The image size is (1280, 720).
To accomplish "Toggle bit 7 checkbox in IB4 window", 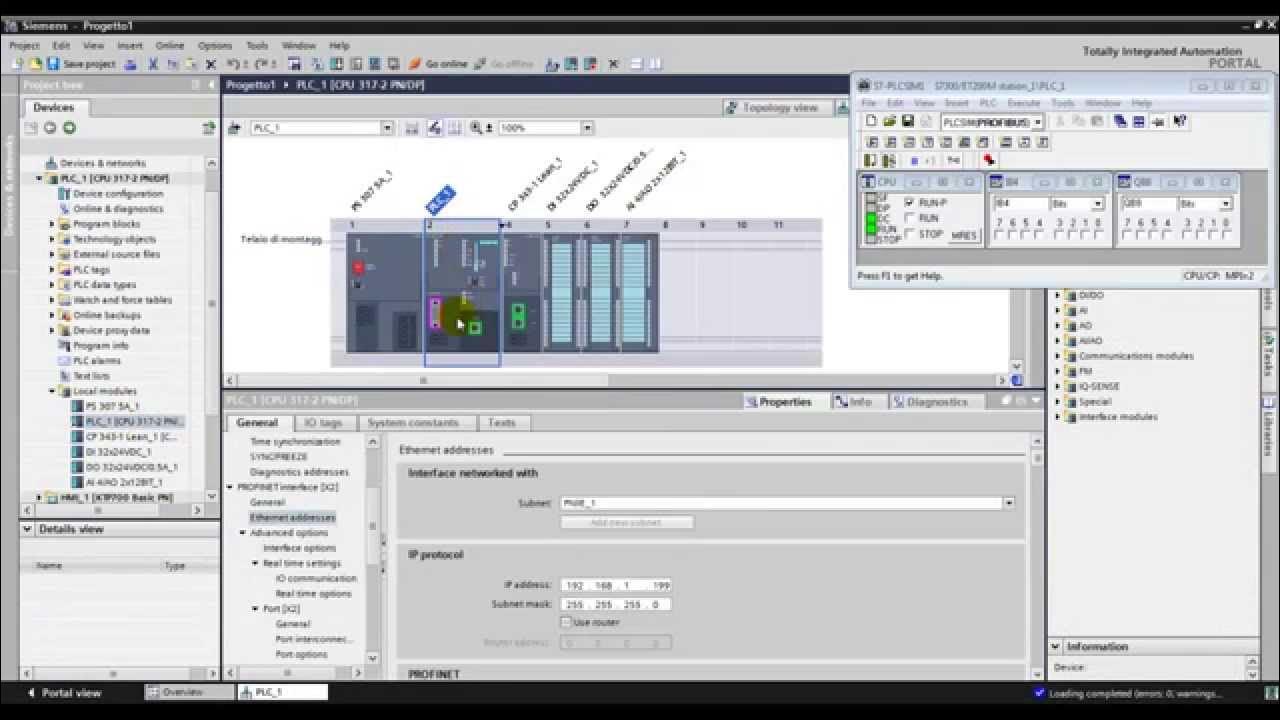I will (999, 235).
